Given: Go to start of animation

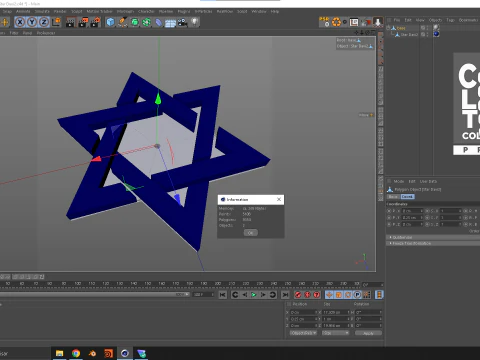Looking at the screenshot, I should [x=223, y=295].
